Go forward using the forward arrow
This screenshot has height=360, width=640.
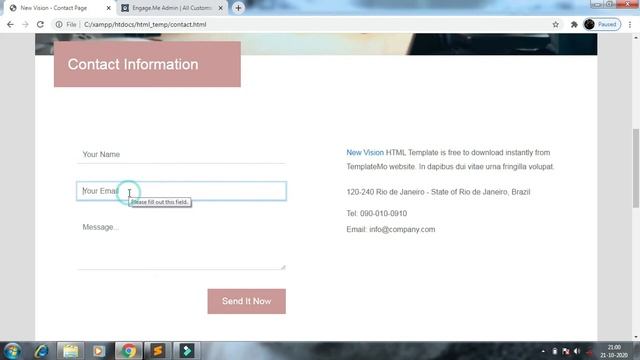point(25,24)
